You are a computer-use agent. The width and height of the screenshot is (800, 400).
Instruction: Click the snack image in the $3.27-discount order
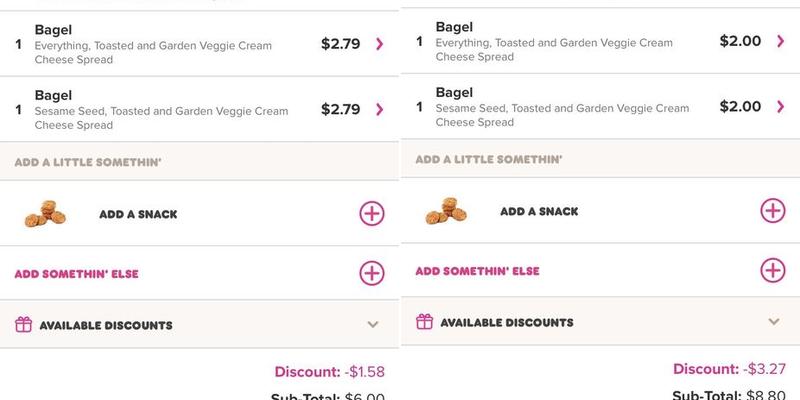click(x=448, y=211)
